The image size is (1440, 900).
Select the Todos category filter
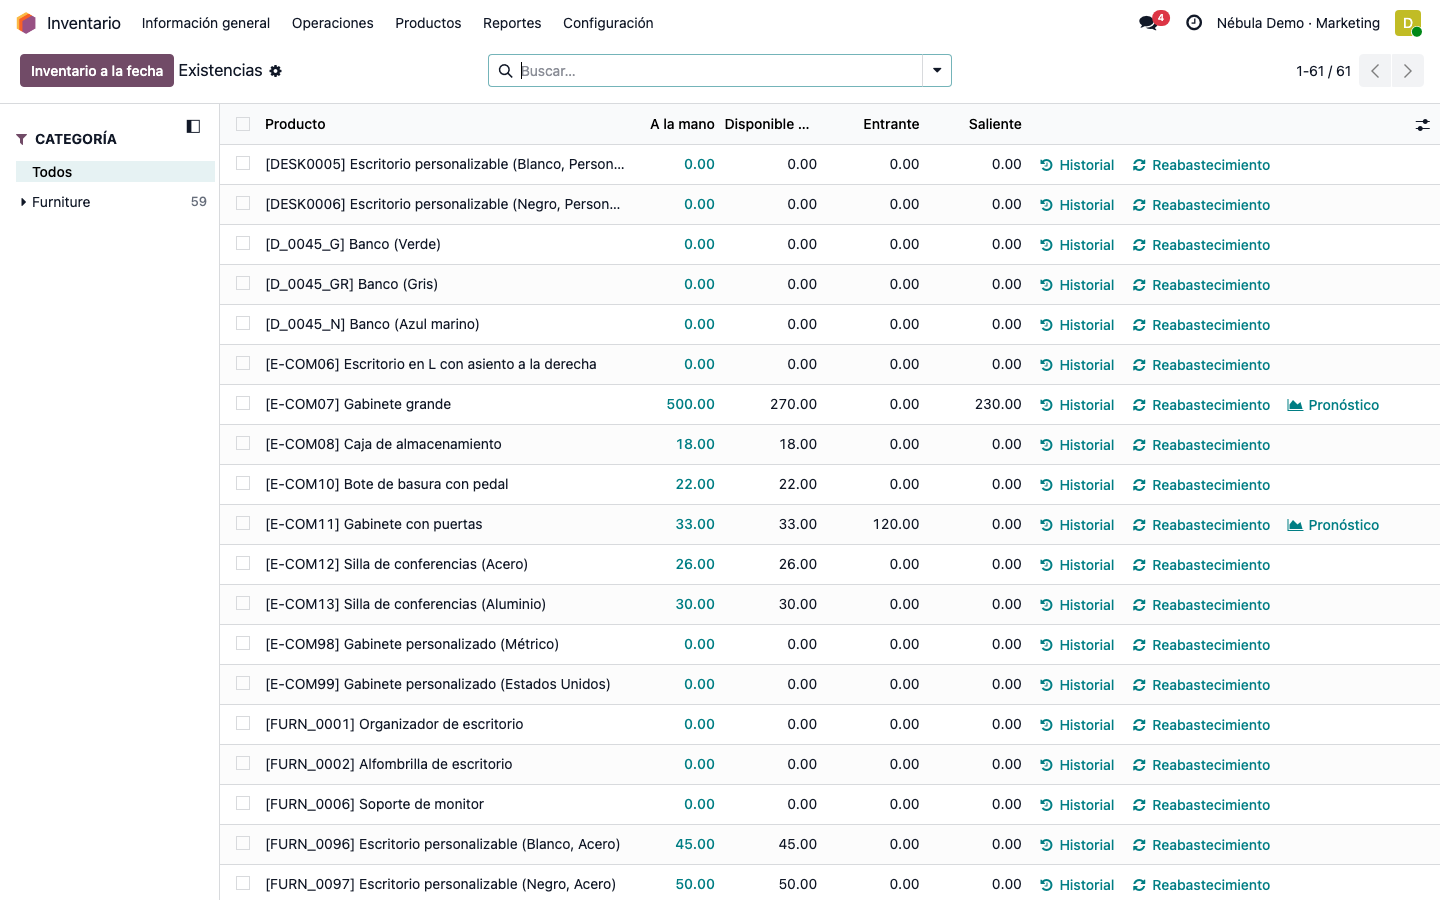(x=115, y=172)
